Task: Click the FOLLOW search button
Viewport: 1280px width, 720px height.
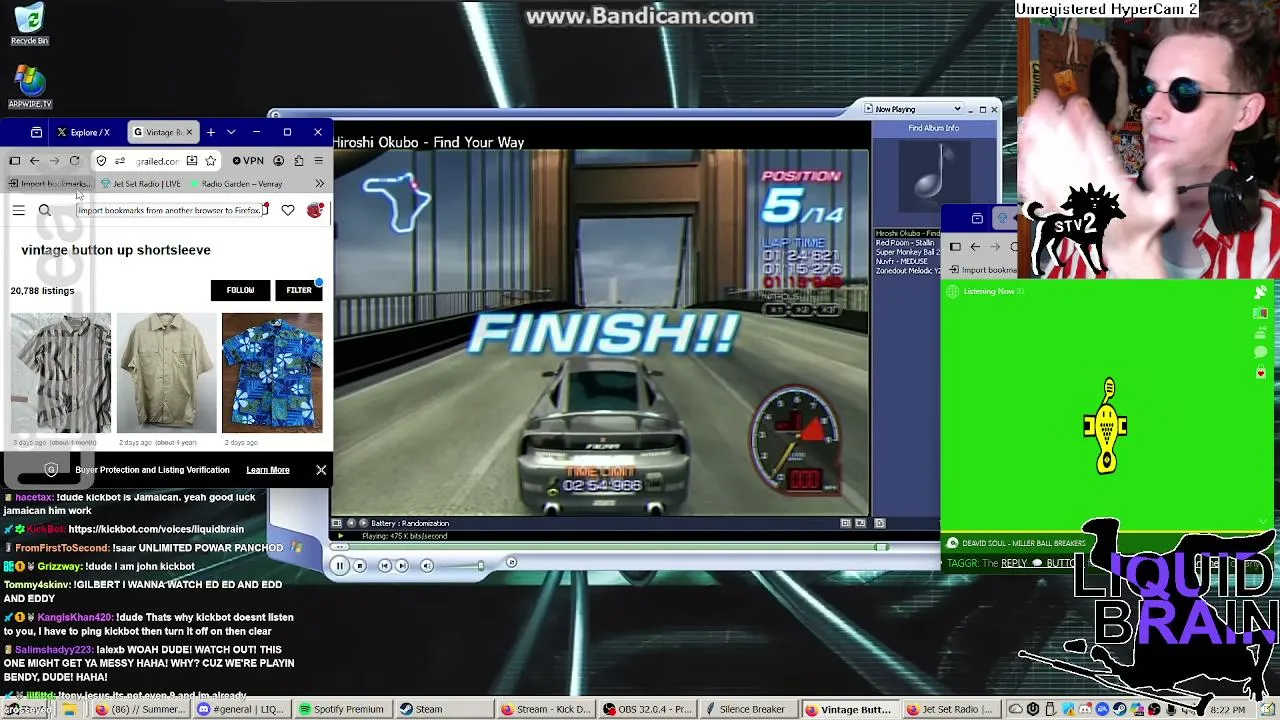Action: pyautogui.click(x=240, y=290)
